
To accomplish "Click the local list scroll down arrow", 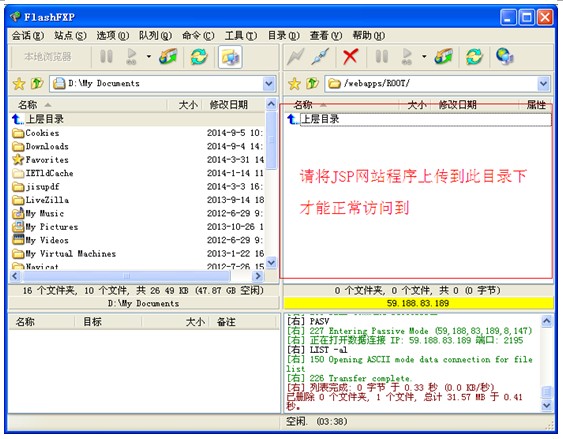I will (271, 262).
